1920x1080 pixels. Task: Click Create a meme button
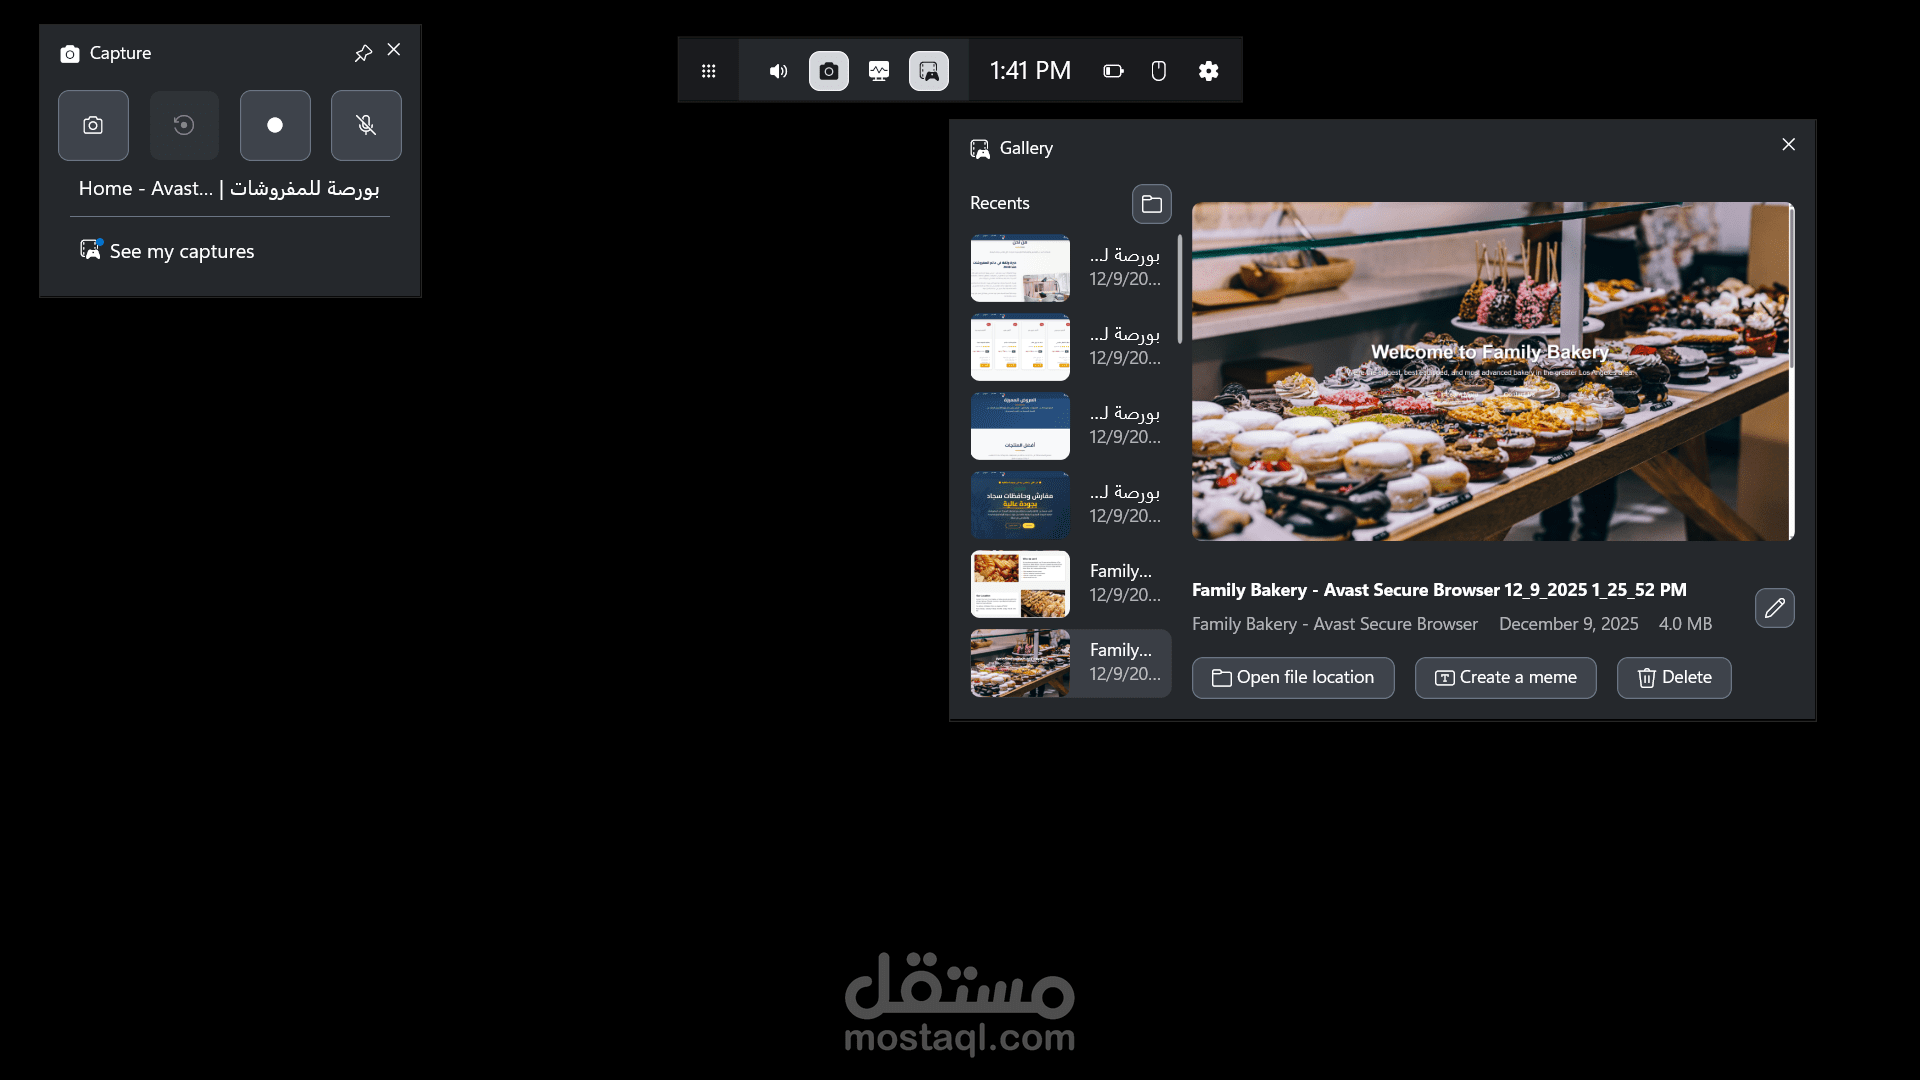click(1505, 678)
